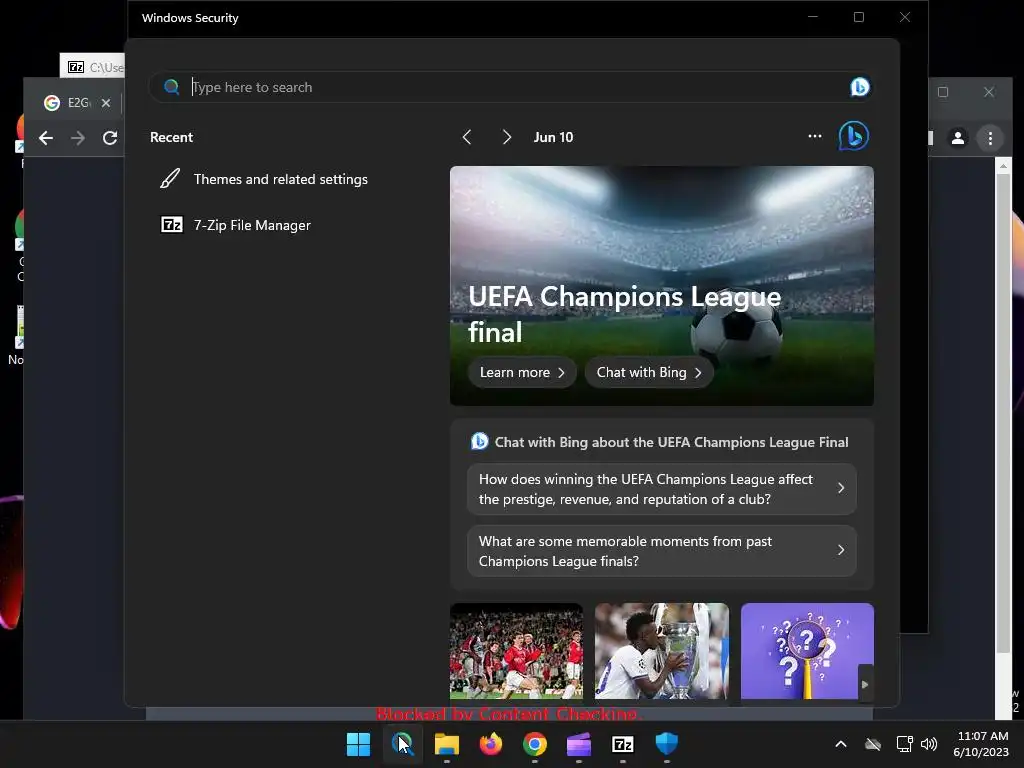Open the UEFA Champions League final stadium card
Image resolution: width=1024 pixels, height=768 pixels.
(x=662, y=285)
